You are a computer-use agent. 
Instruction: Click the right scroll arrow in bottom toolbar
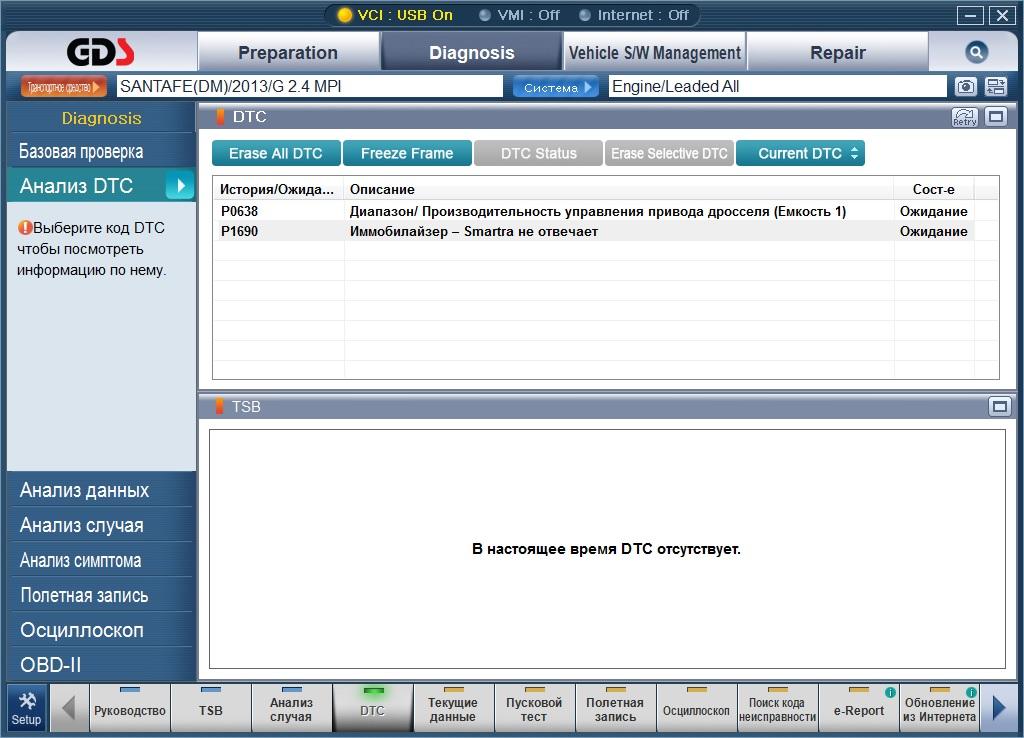[x=999, y=709]
